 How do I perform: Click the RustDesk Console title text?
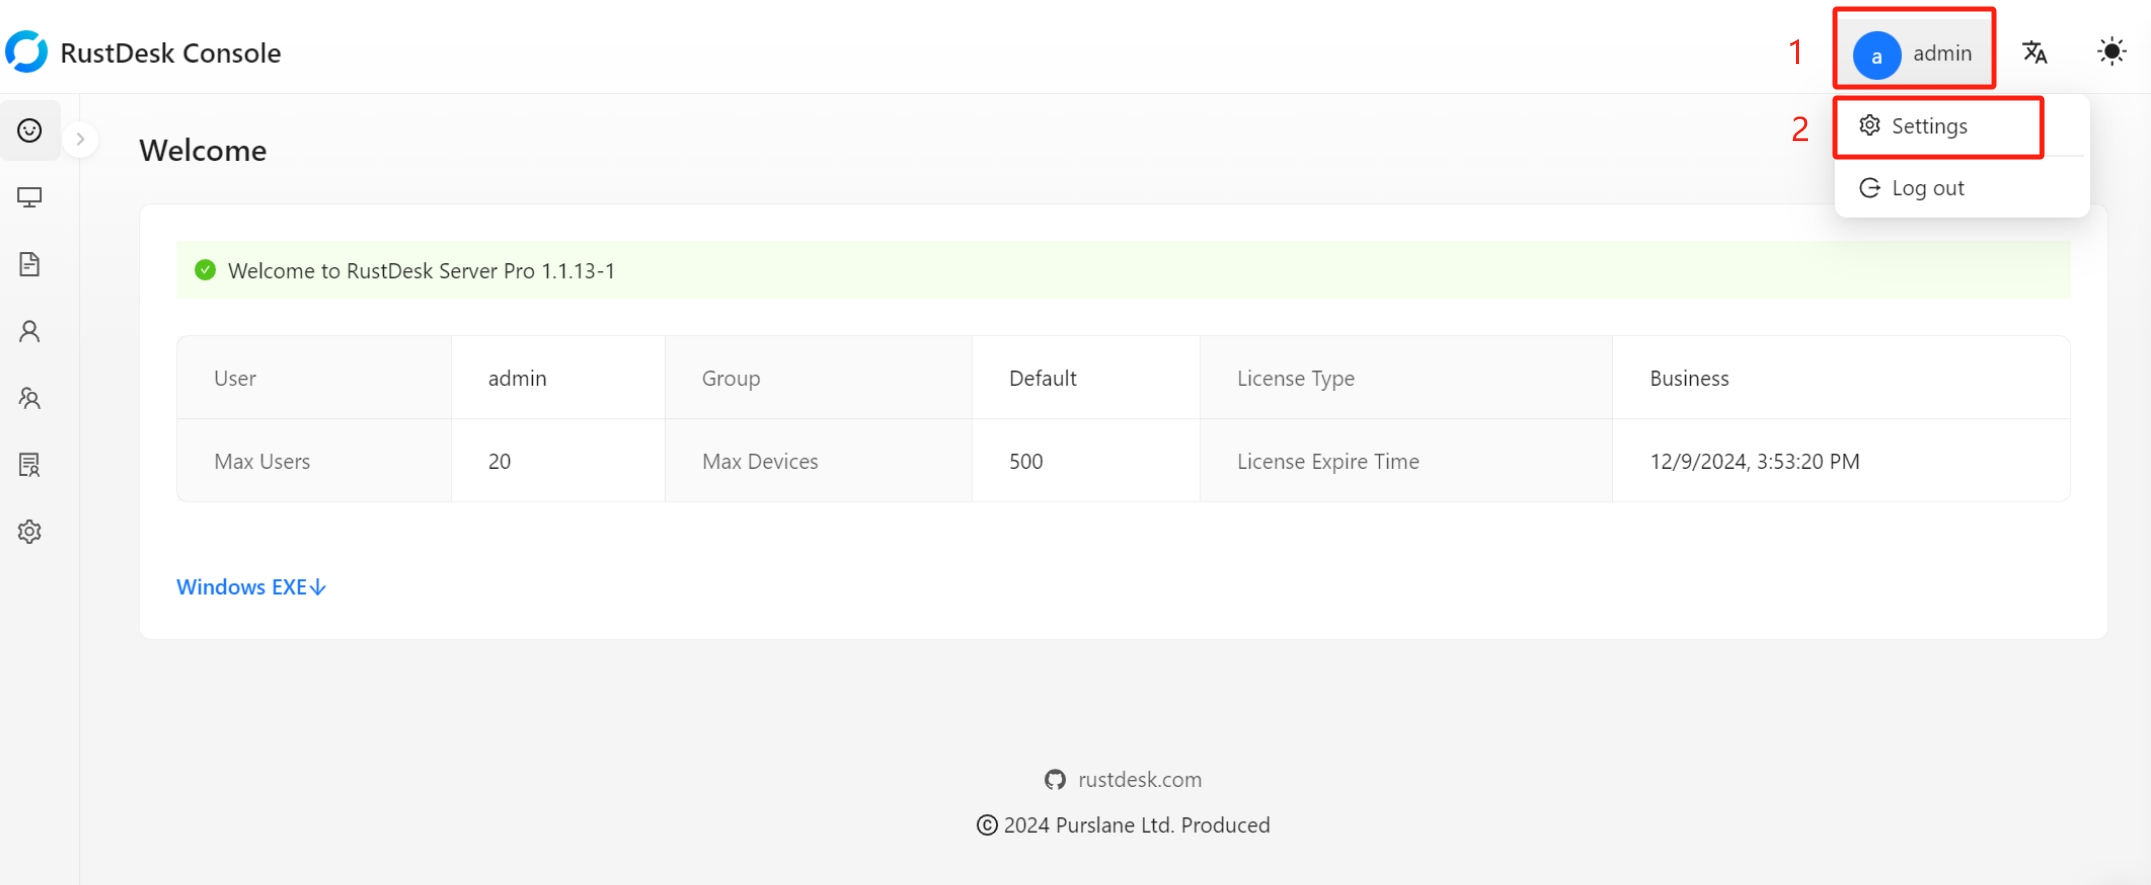pyautogui.click(x=170, y=53)
